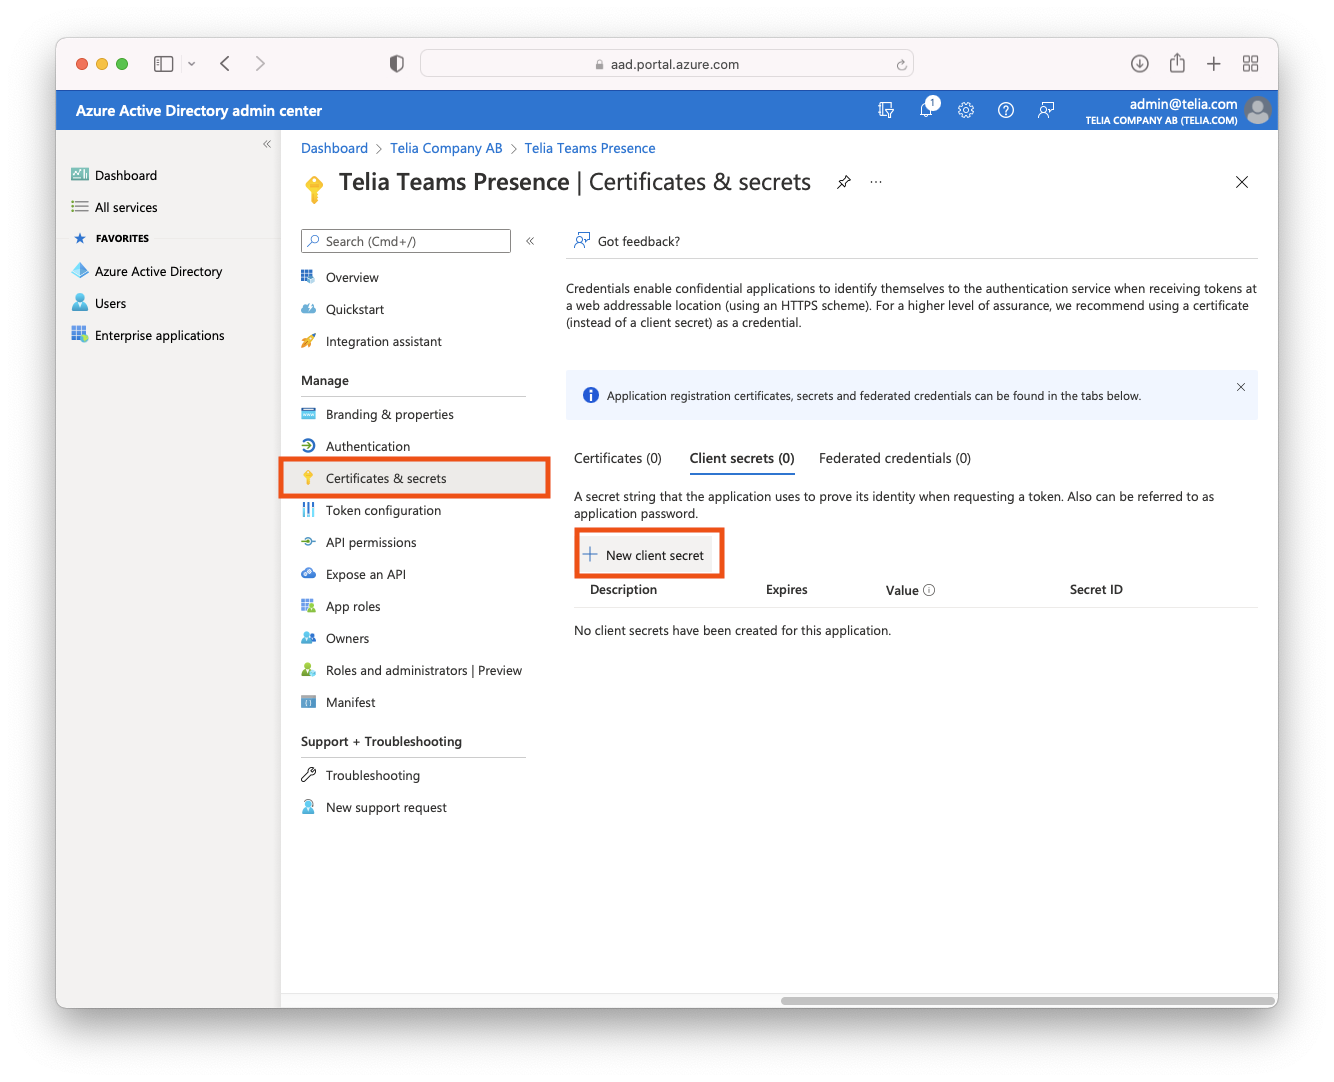Switch to the Certificates (0) tab
1334x1082 pixels.
point(618,458)
